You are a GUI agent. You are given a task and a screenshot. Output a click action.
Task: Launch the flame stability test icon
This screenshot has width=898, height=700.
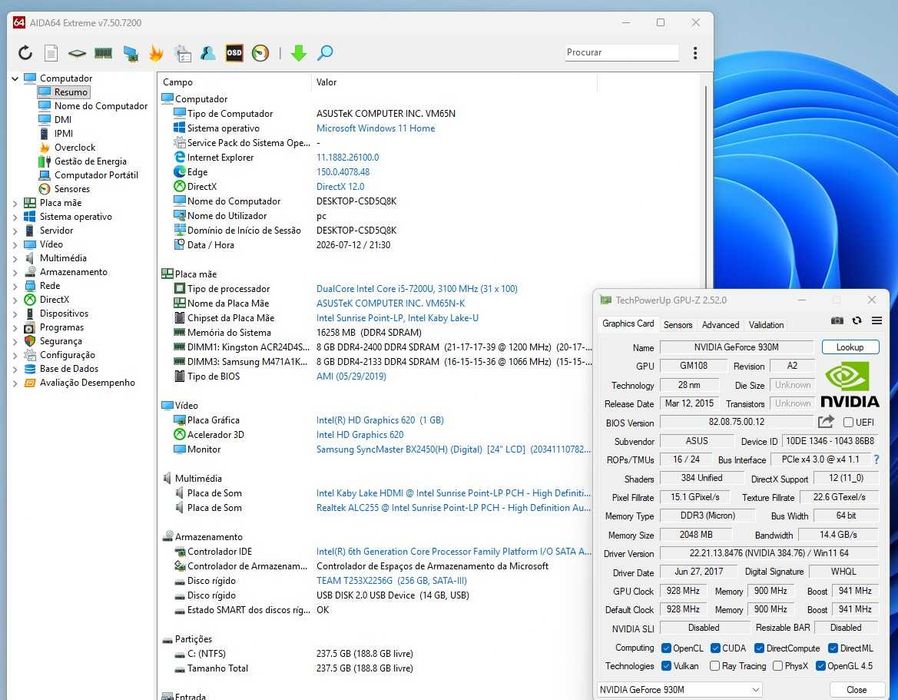[x=156, y=53]
